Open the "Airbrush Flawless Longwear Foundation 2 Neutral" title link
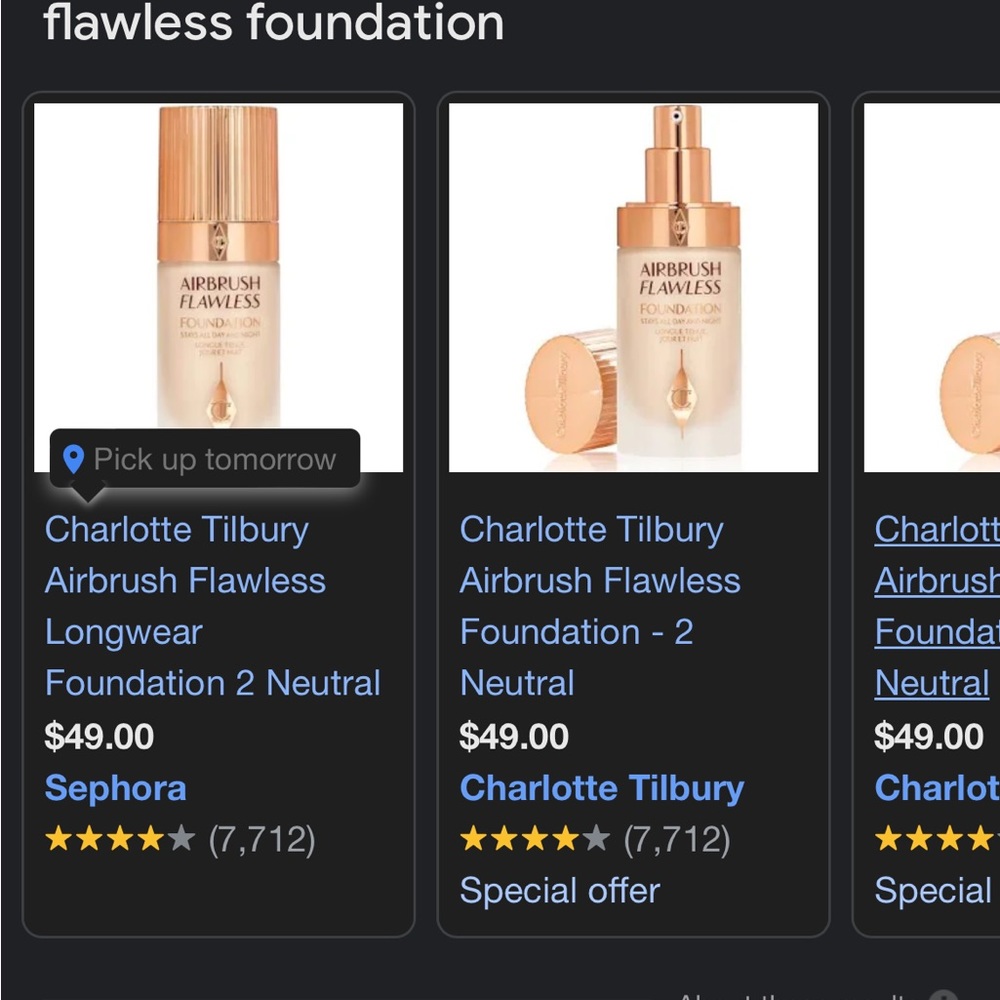Image resolution: width=1000 pixels, height=1000 pixels. point(212,606)
